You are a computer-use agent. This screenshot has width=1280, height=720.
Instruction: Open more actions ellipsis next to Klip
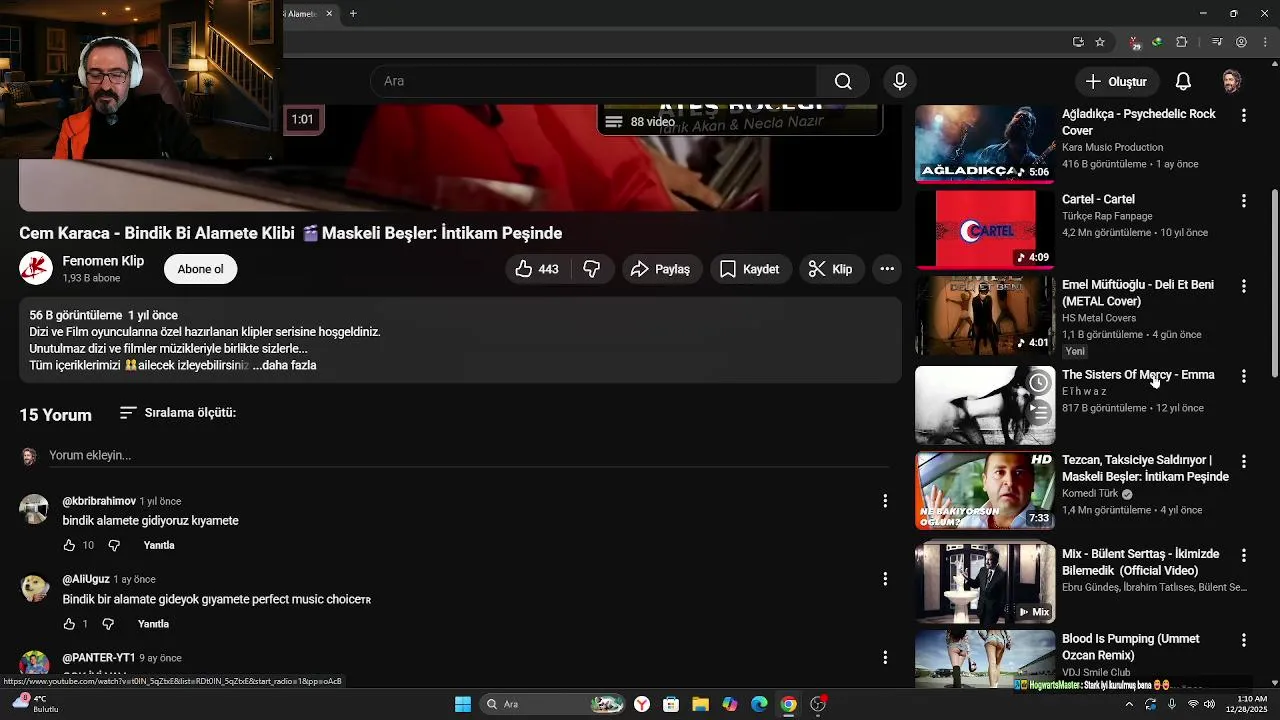click(887, 269)
